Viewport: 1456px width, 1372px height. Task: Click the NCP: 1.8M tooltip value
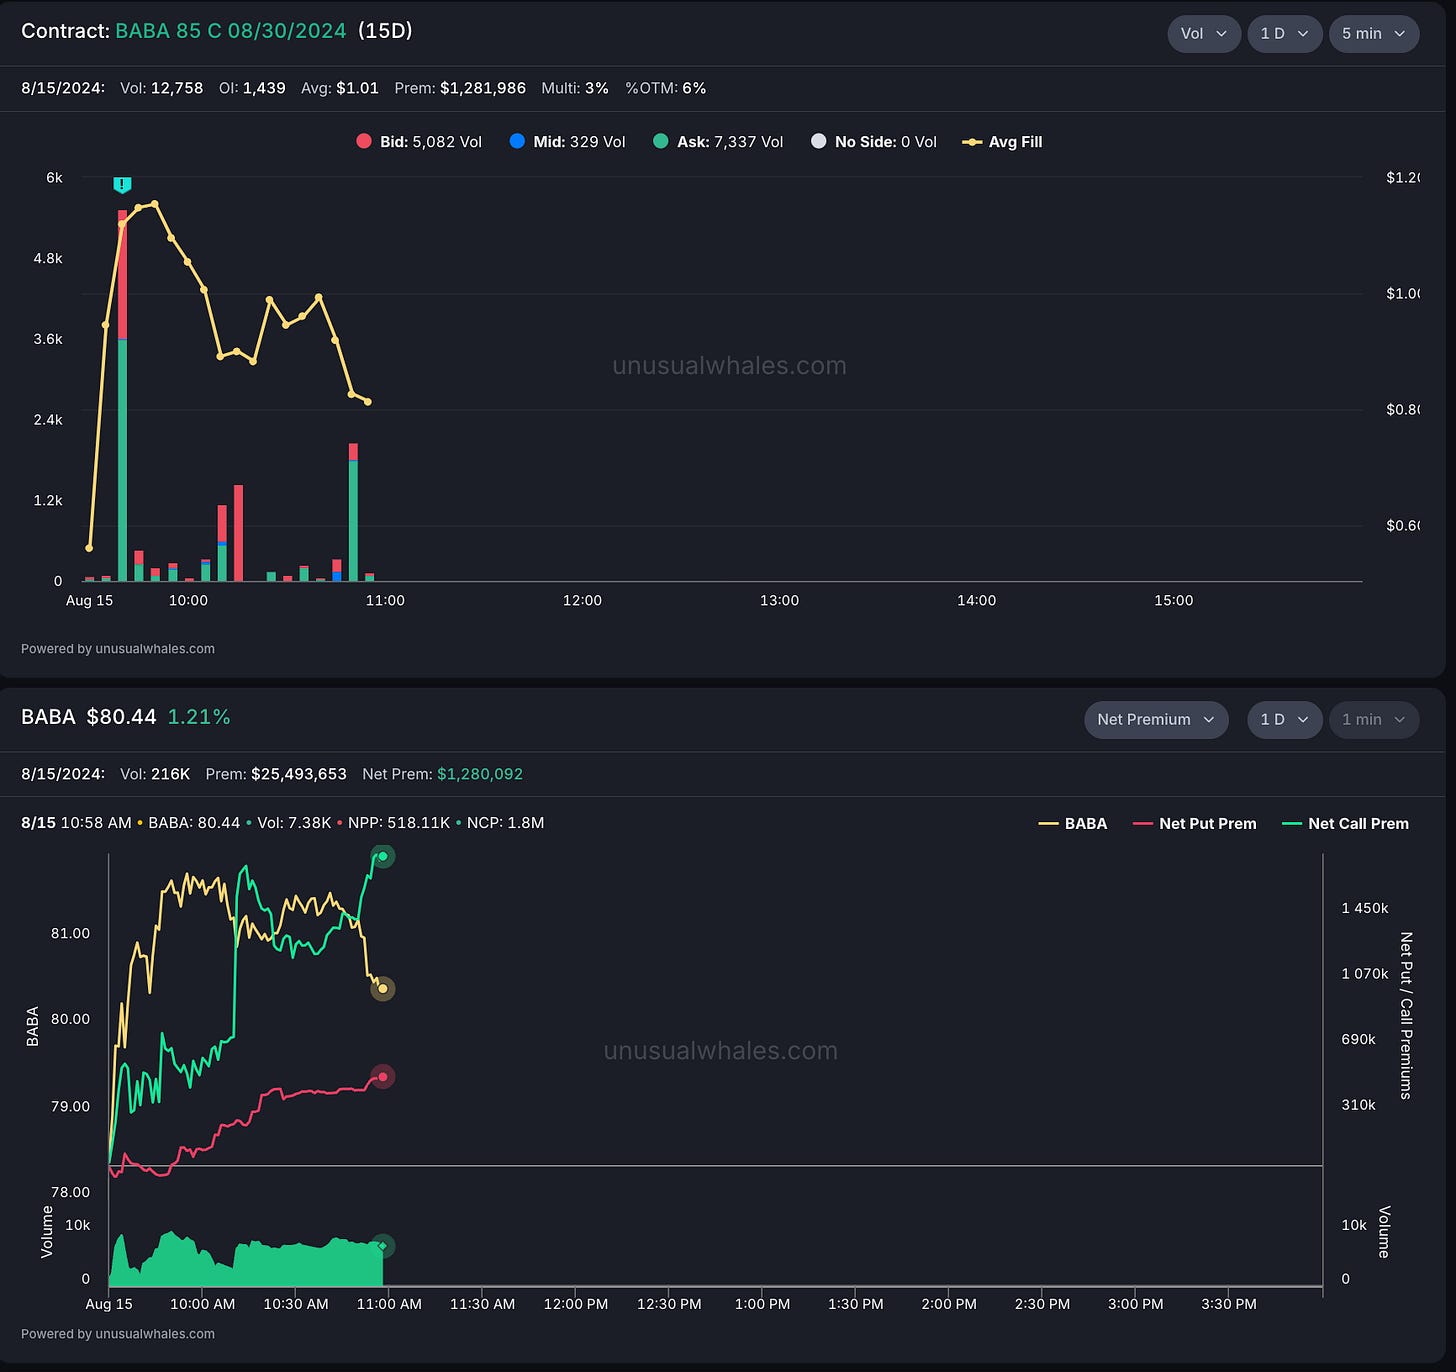(x=505, y=823)
